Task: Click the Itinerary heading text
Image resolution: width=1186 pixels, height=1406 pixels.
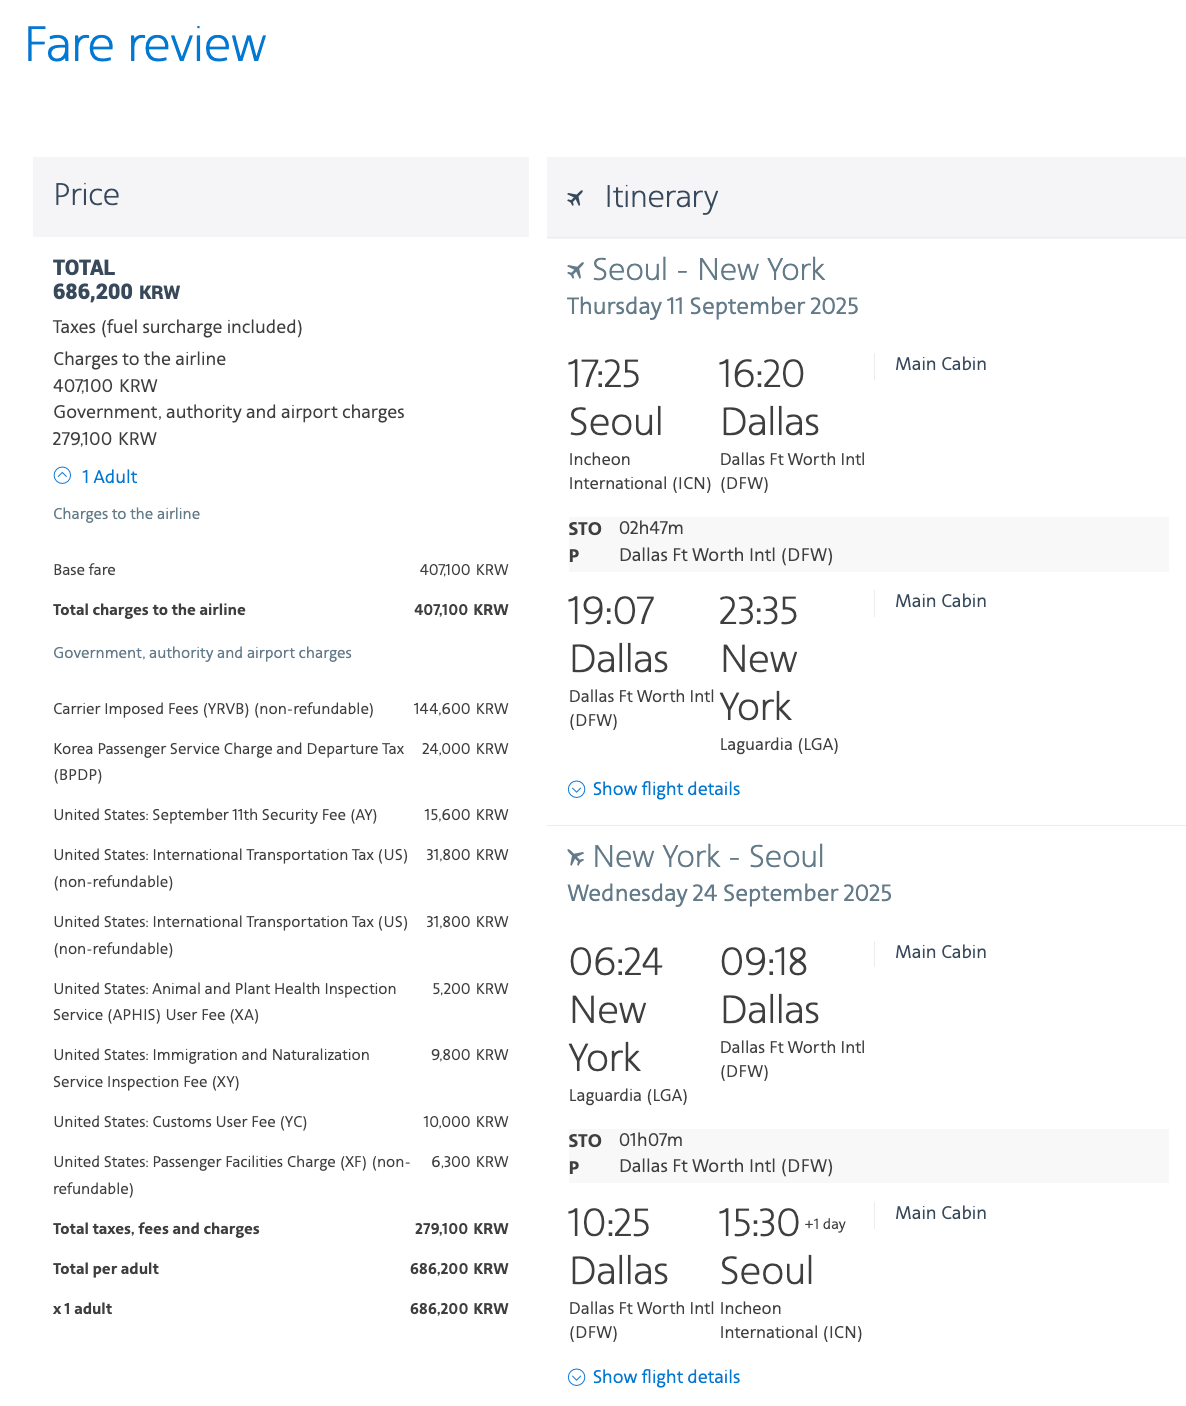Action: 661,197
